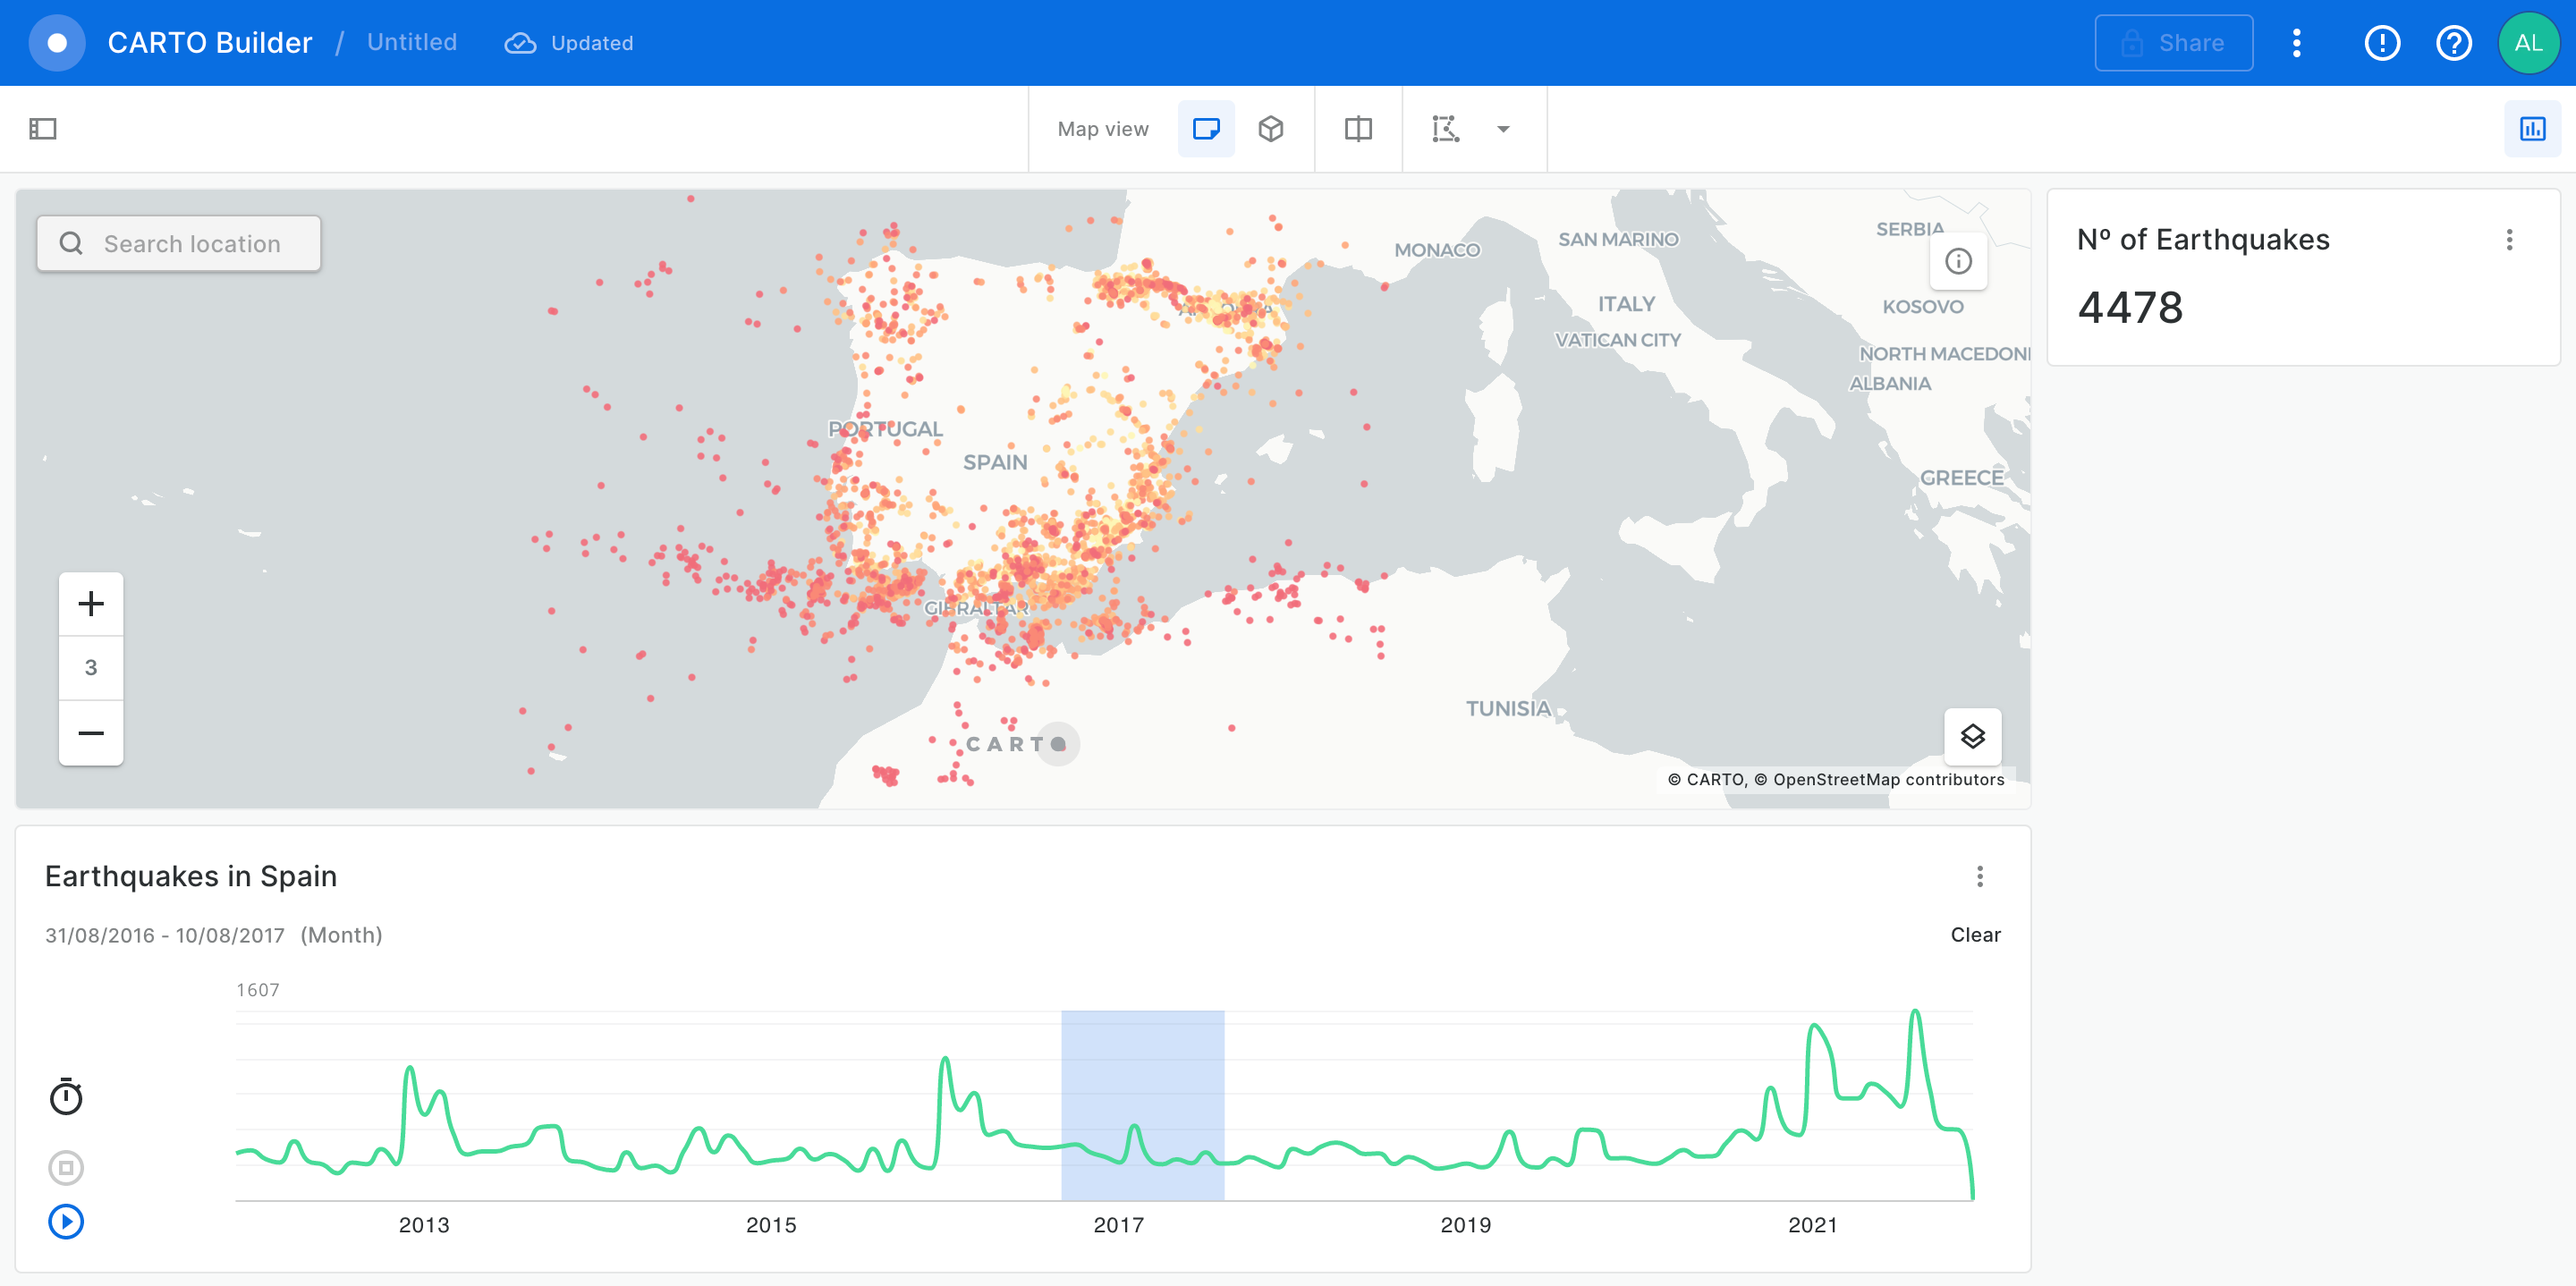Open animation speed timer settings

point(66,1097)
